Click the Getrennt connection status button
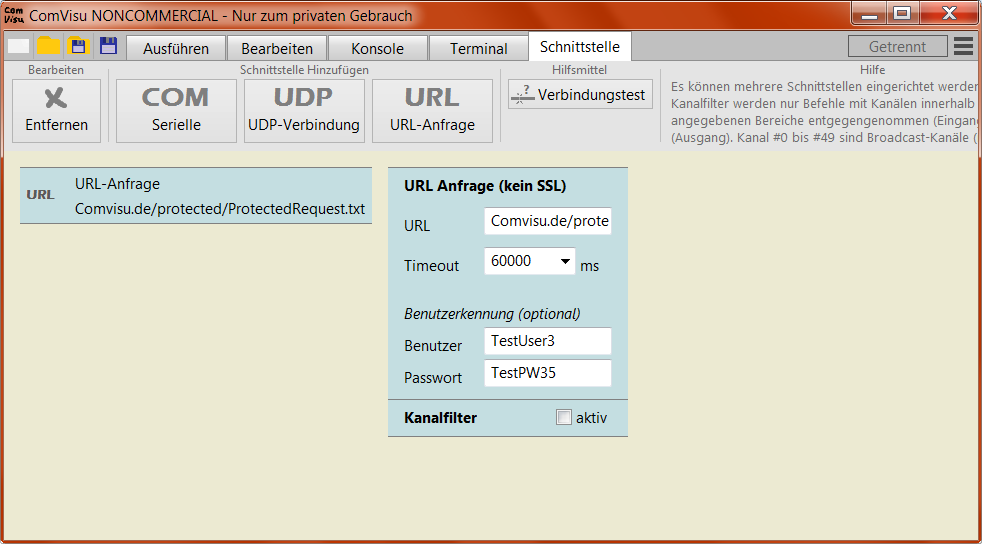 click(897, 46)
